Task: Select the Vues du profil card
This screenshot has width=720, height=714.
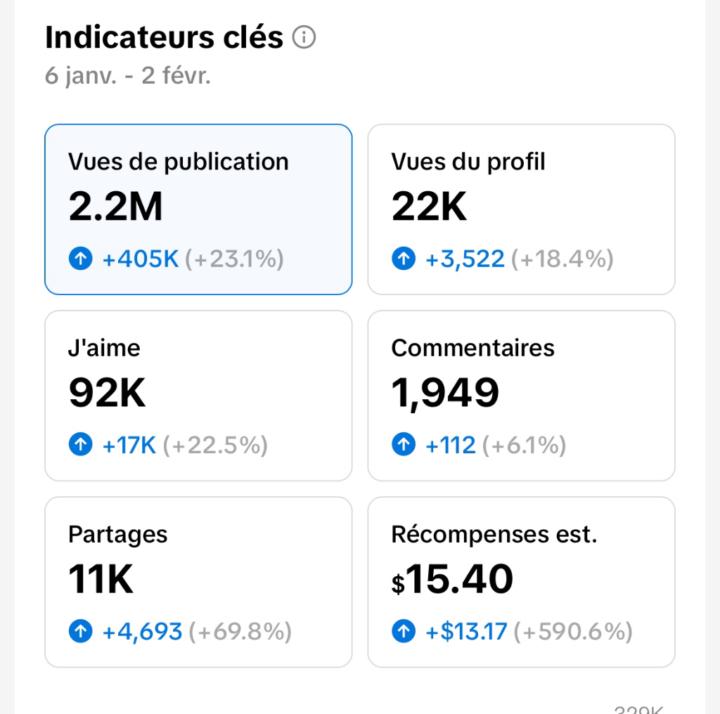Action: click(521, 209)
